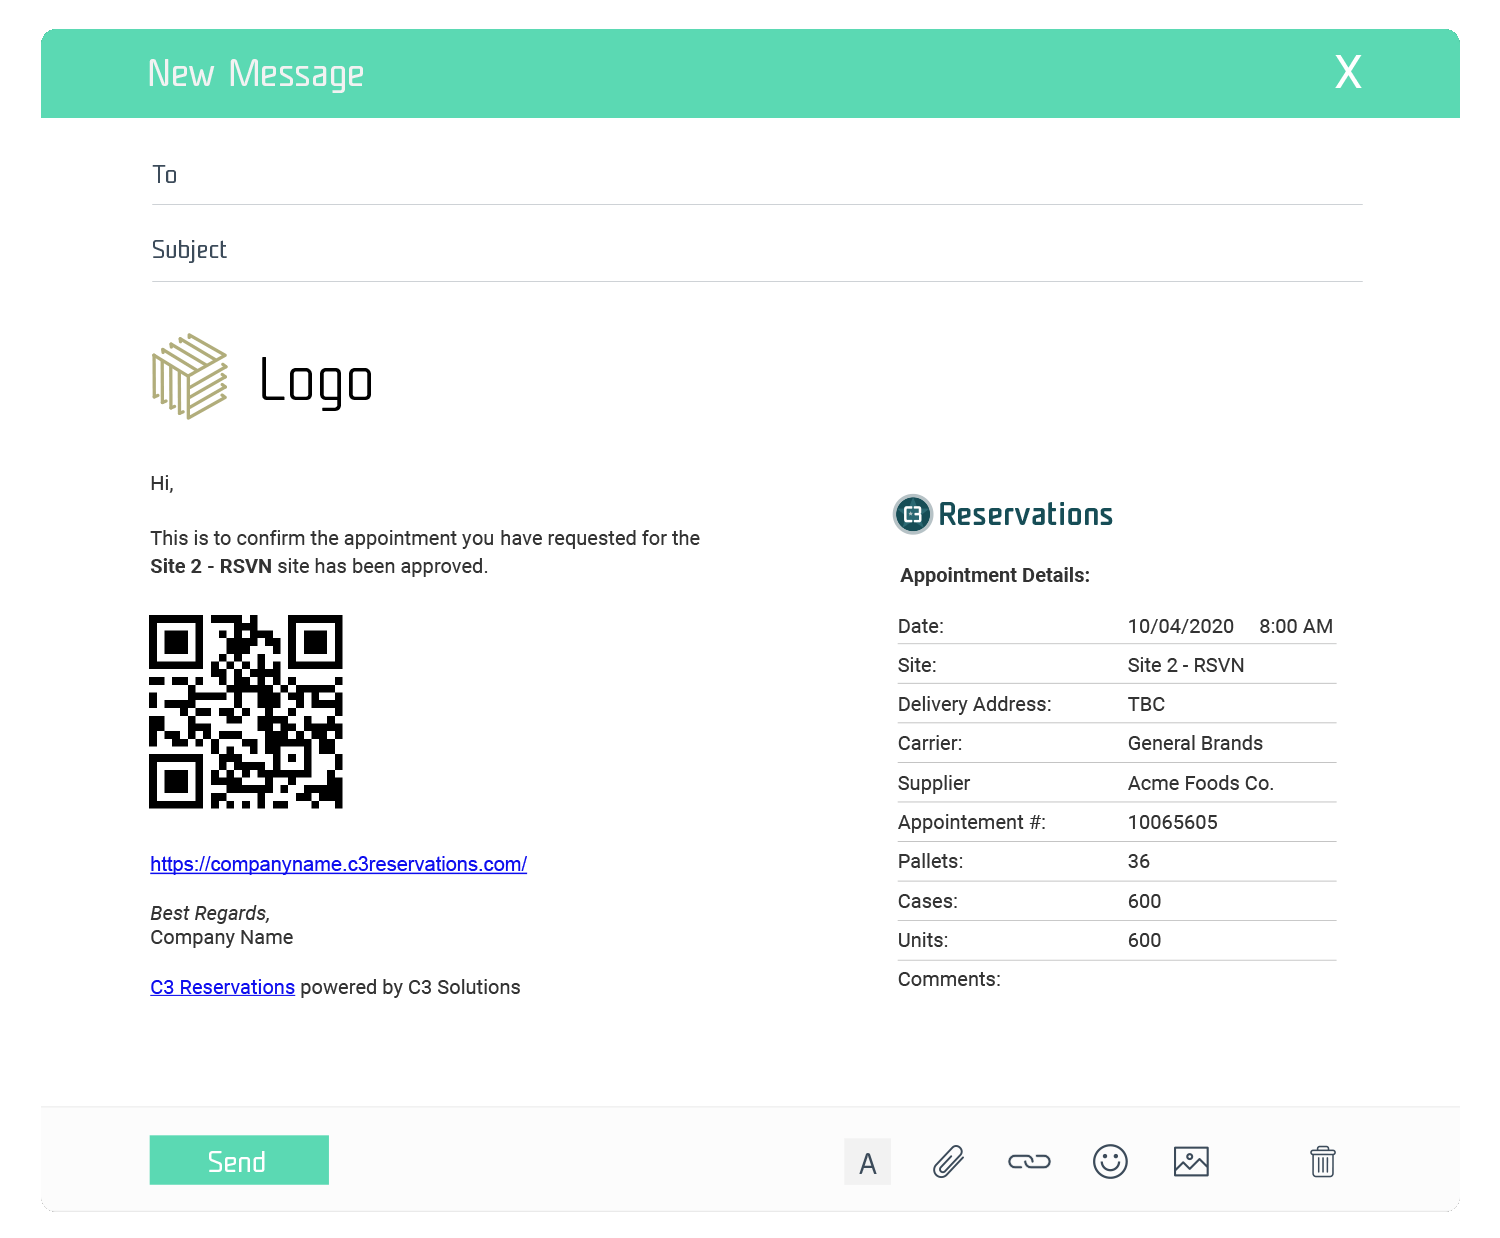Image resolution: width=1500 pixels, height=1238 pixels.
Task: Click appointment number 10065605
Action: tap(1172, 822)
